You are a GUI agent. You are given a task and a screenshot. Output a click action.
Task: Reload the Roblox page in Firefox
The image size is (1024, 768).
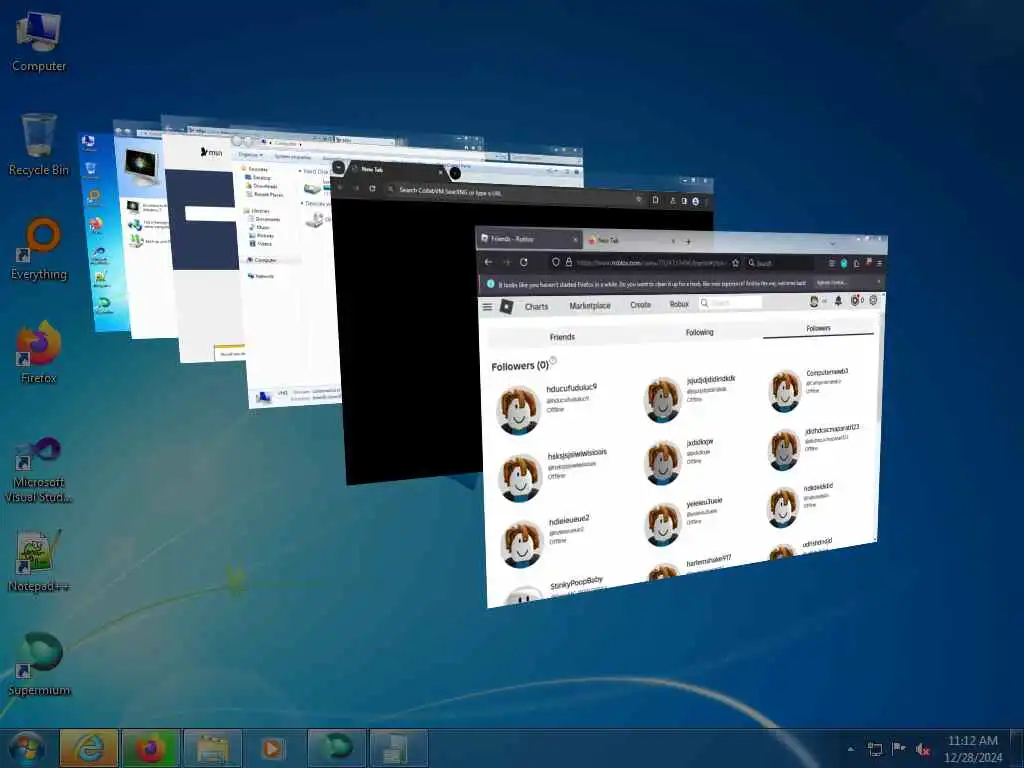click(x=524, y=262)
